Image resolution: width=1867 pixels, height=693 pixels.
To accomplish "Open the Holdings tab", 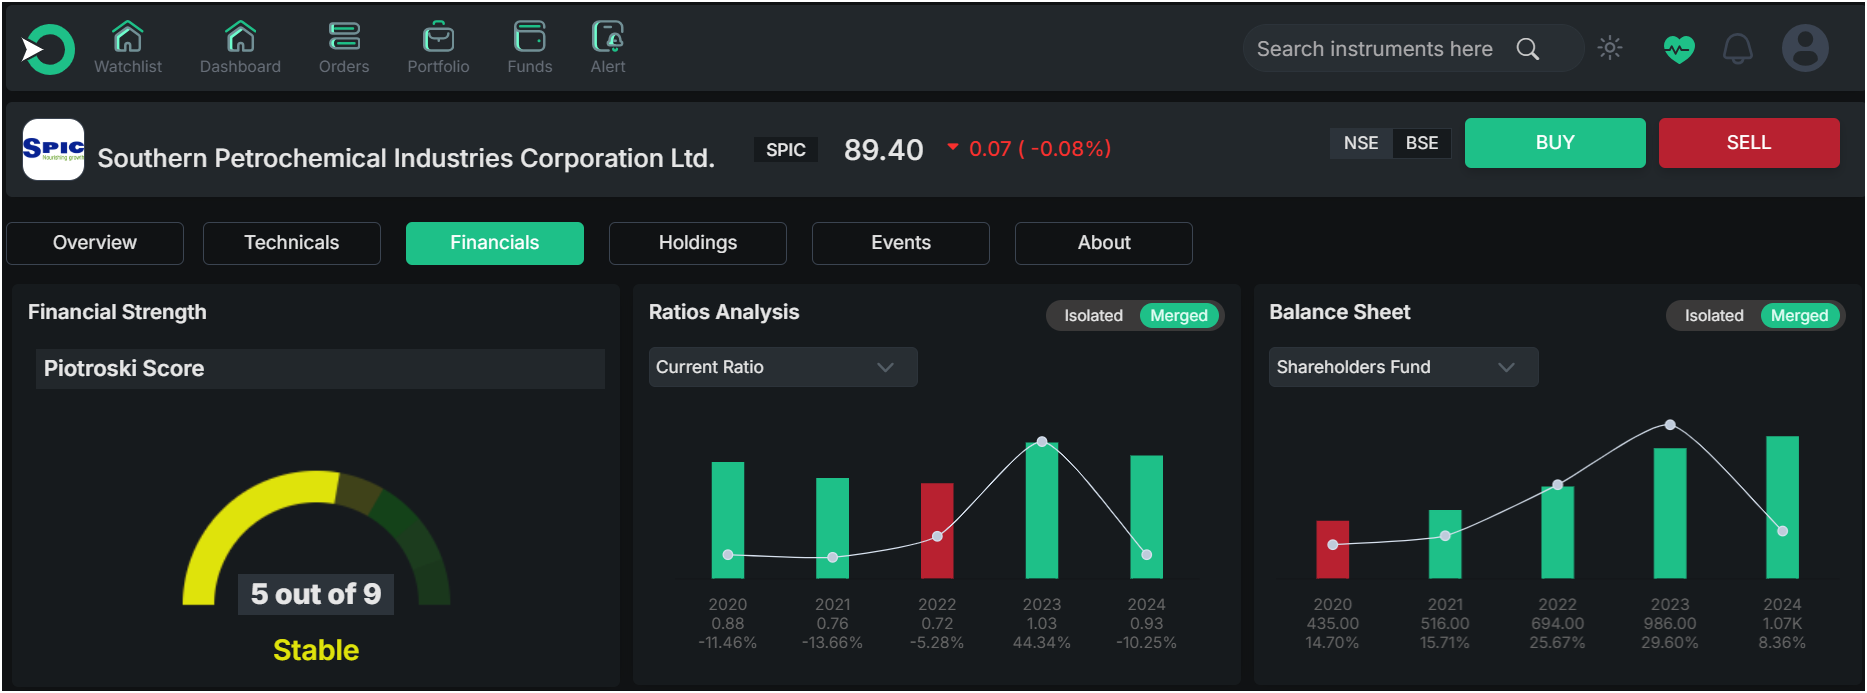I will click(698, 243).
